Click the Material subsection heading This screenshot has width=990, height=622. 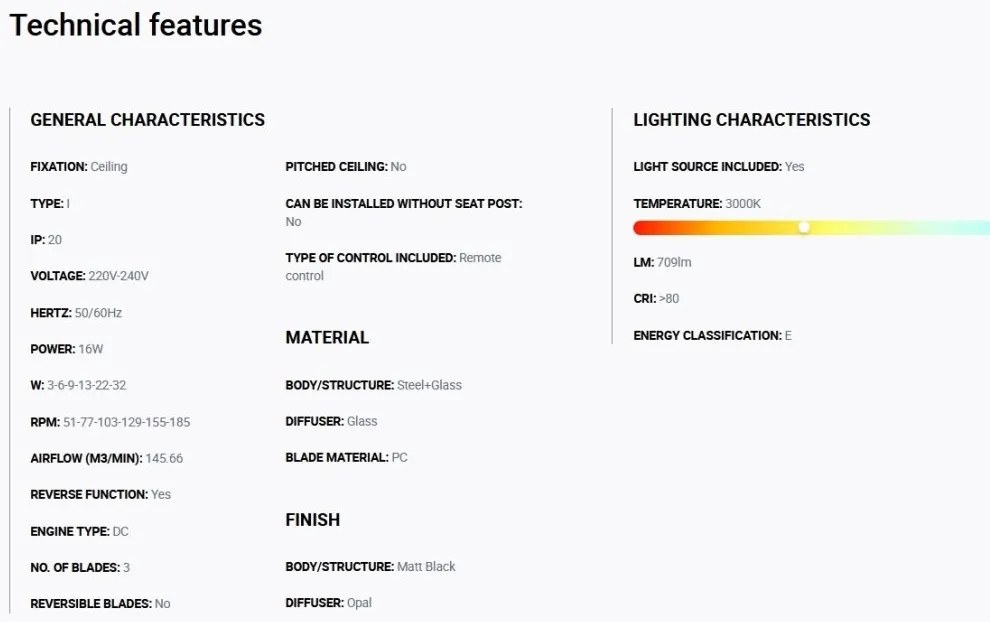(327, 337)
